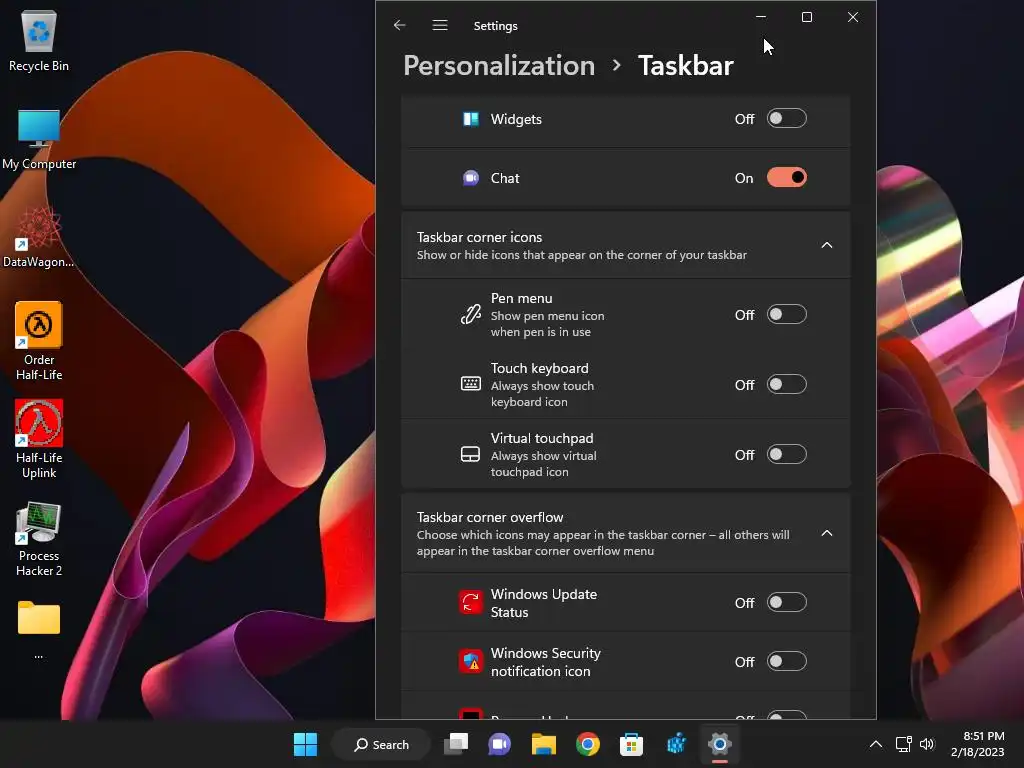This screenshot has height=768, width=1024.
Task: Click the Settings gear on the taskbar
Action: click(x=720, y=744)
